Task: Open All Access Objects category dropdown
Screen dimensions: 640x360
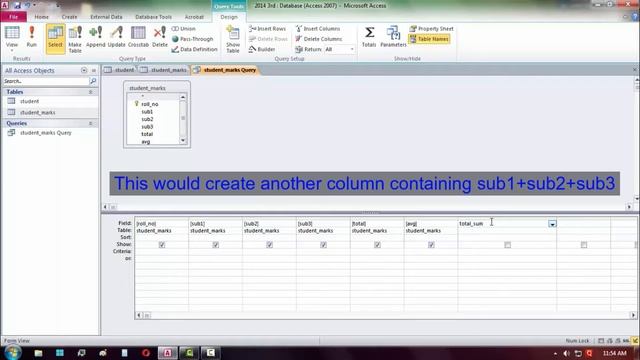Action: coord(84,70)
